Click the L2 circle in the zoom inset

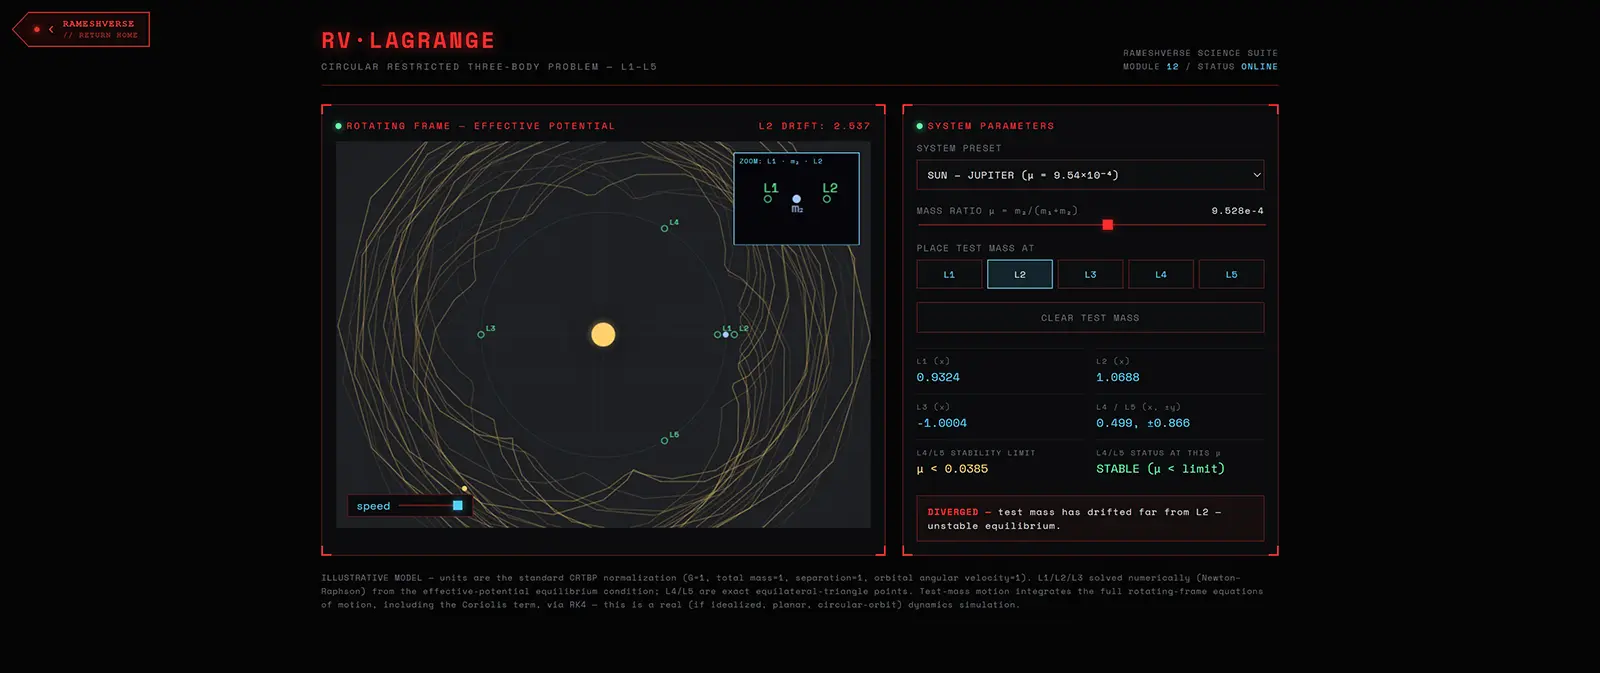pyautogui.click(x=826, y=199)
